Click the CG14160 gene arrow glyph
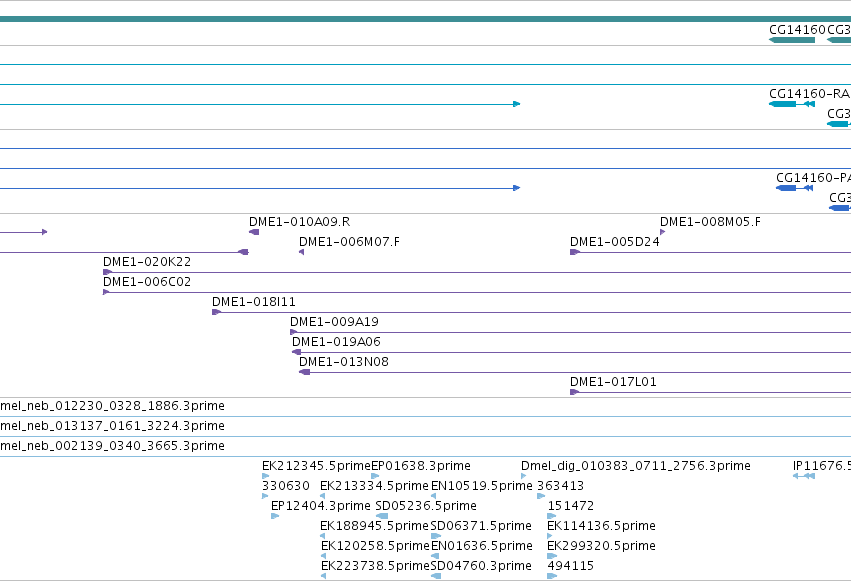 pos(792,40)
